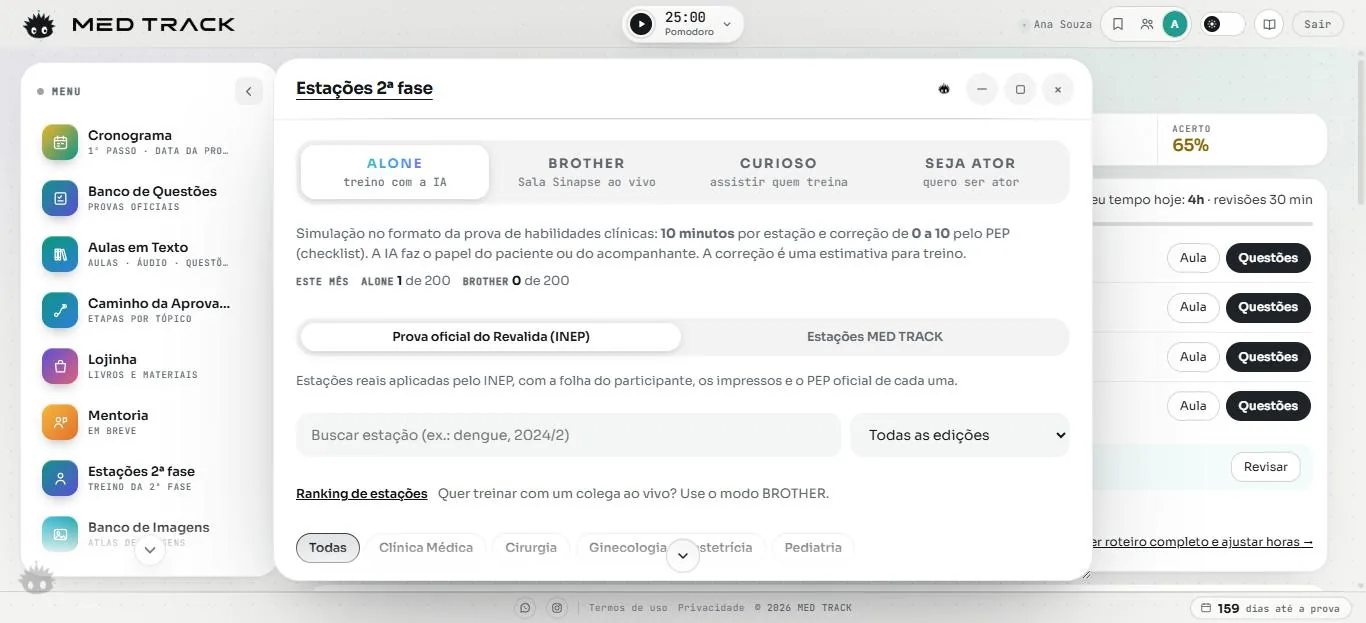This screenshot has width=1366, height=623.
Task: Open Ana Souza's profile avatar
Action: (1175, 24)
